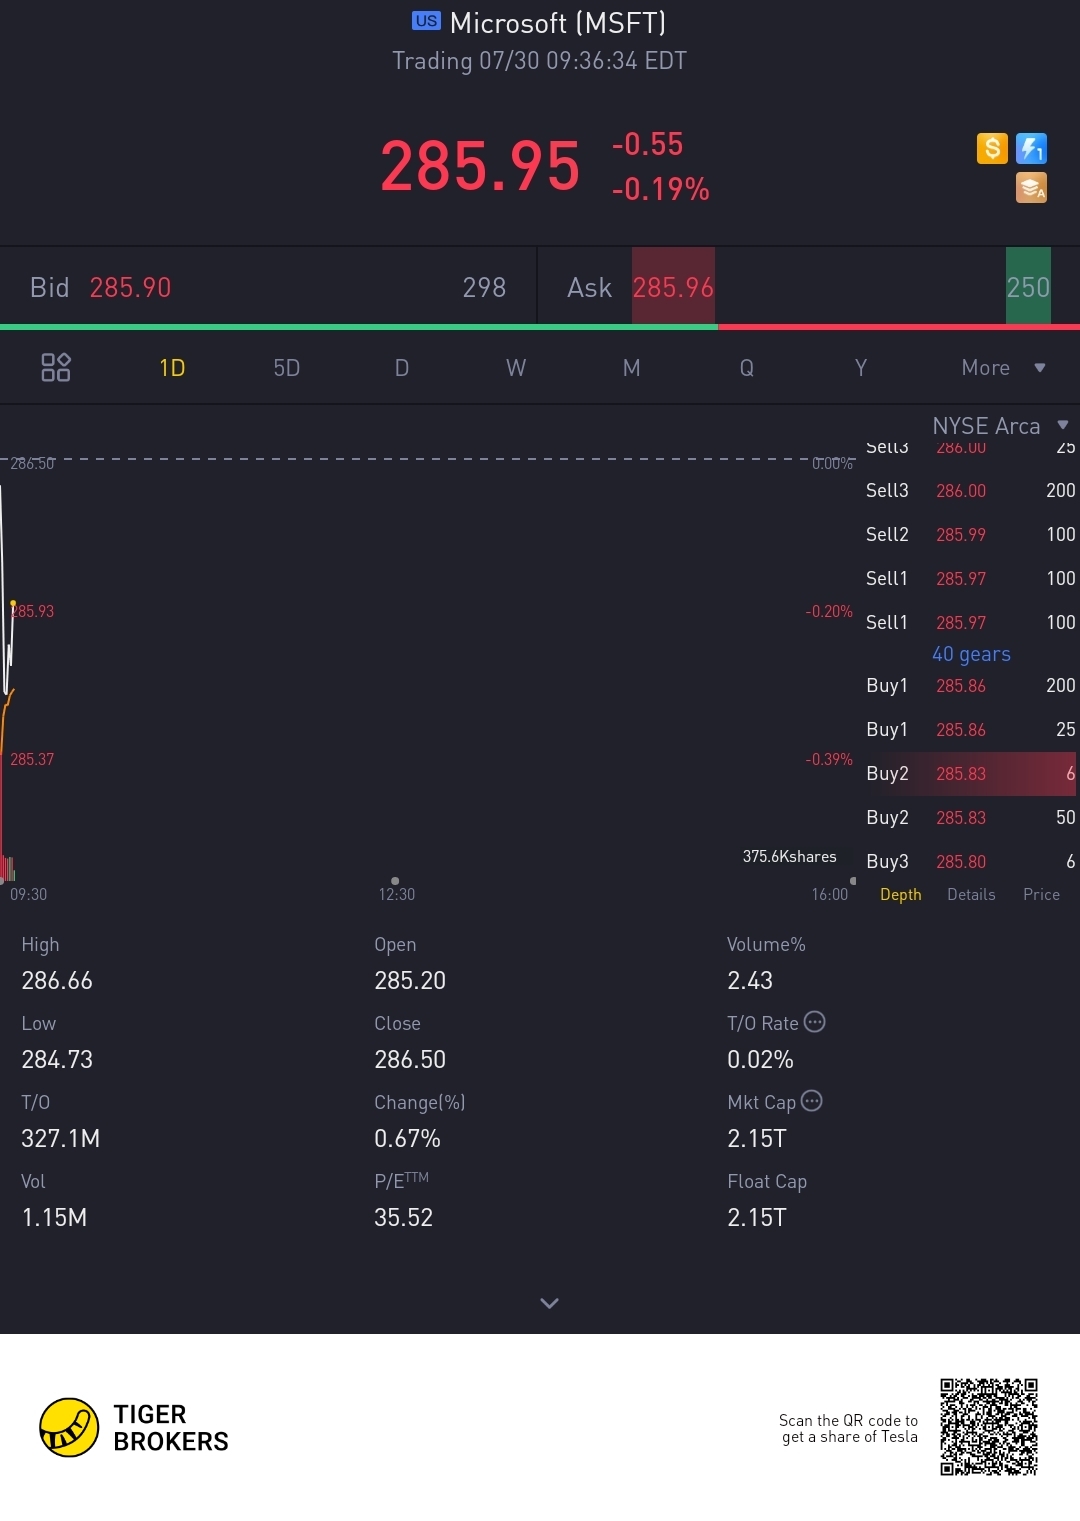Open the T/O Rate info bubble
Image resolution: width=1080 pixels, height=1521 pixels.
tap(815, 1022)
